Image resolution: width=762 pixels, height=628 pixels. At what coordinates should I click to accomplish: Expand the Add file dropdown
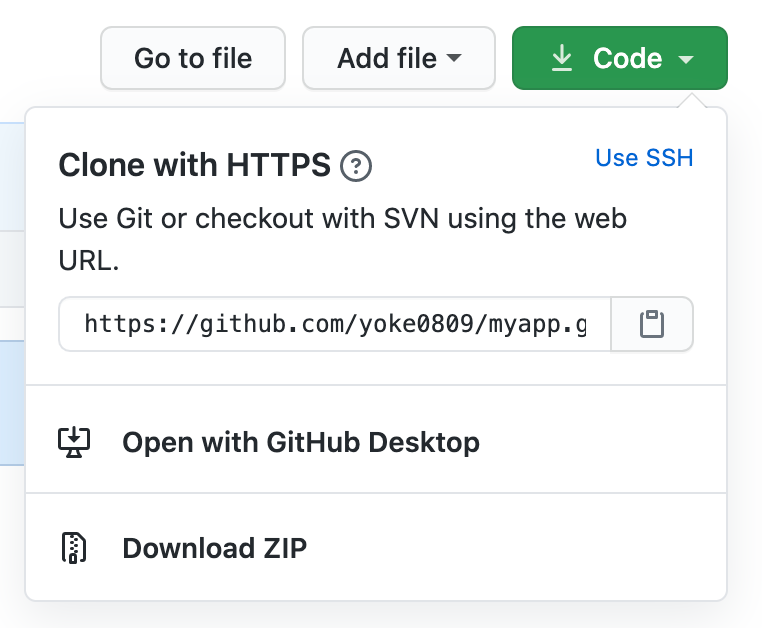coord(399,58)
